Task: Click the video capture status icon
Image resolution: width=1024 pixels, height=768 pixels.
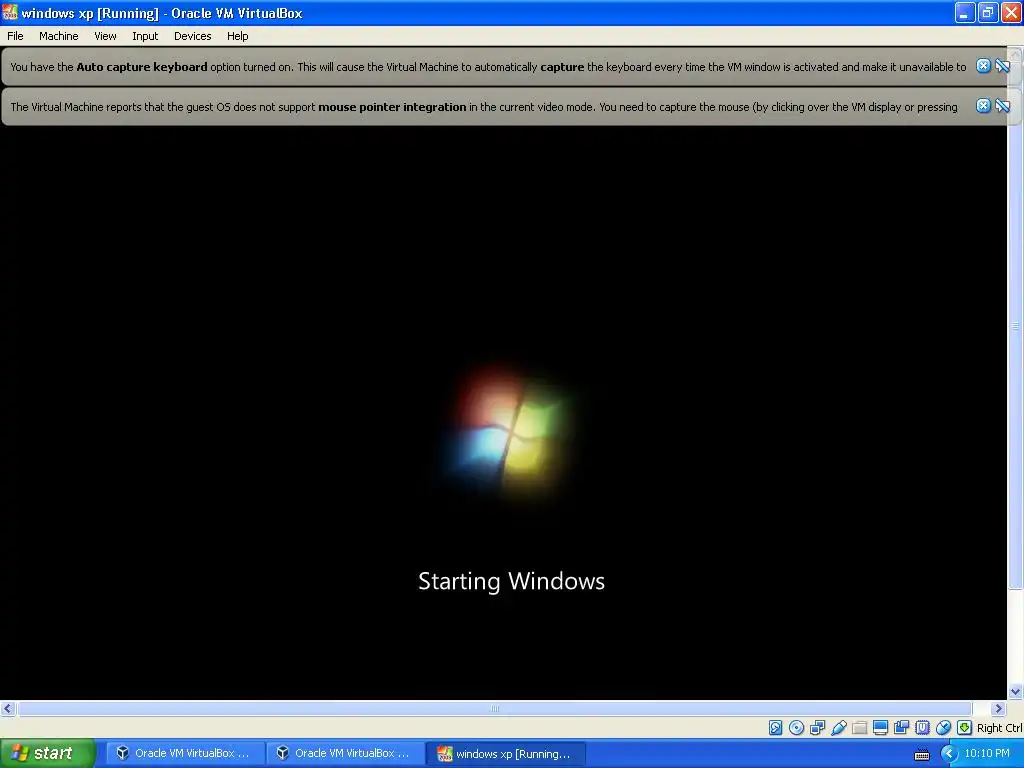Action: coord(901,728)
